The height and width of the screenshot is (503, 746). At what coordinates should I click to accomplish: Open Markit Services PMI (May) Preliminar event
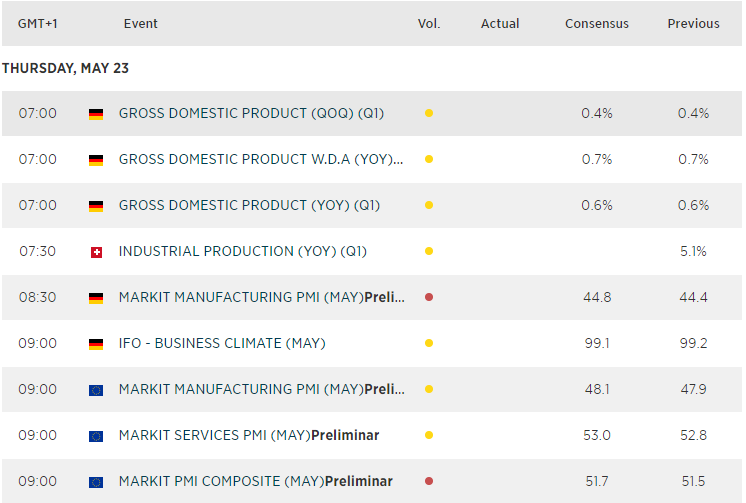coord(248,436)
